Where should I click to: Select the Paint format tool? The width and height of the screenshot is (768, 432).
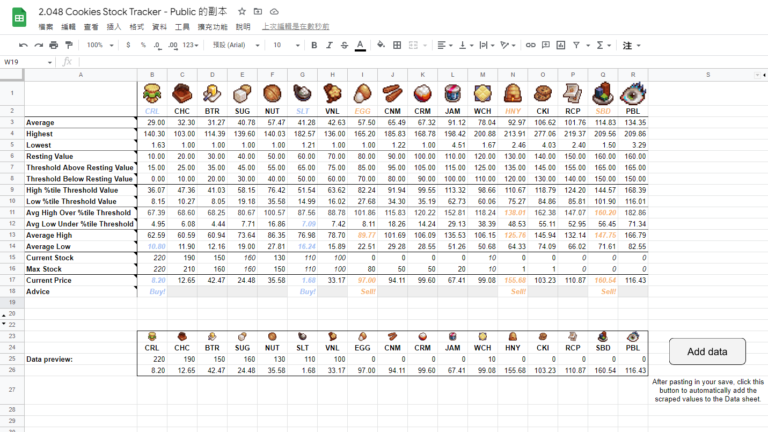click(69, 45)
